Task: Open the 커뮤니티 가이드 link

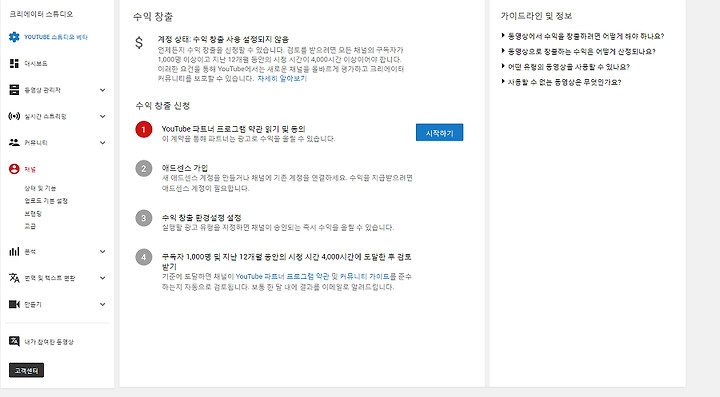Action: [364, 276]
